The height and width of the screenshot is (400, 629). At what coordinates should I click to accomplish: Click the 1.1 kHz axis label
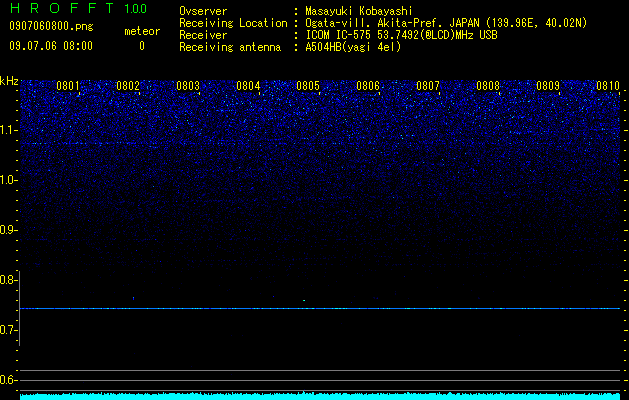coord(8,130)
